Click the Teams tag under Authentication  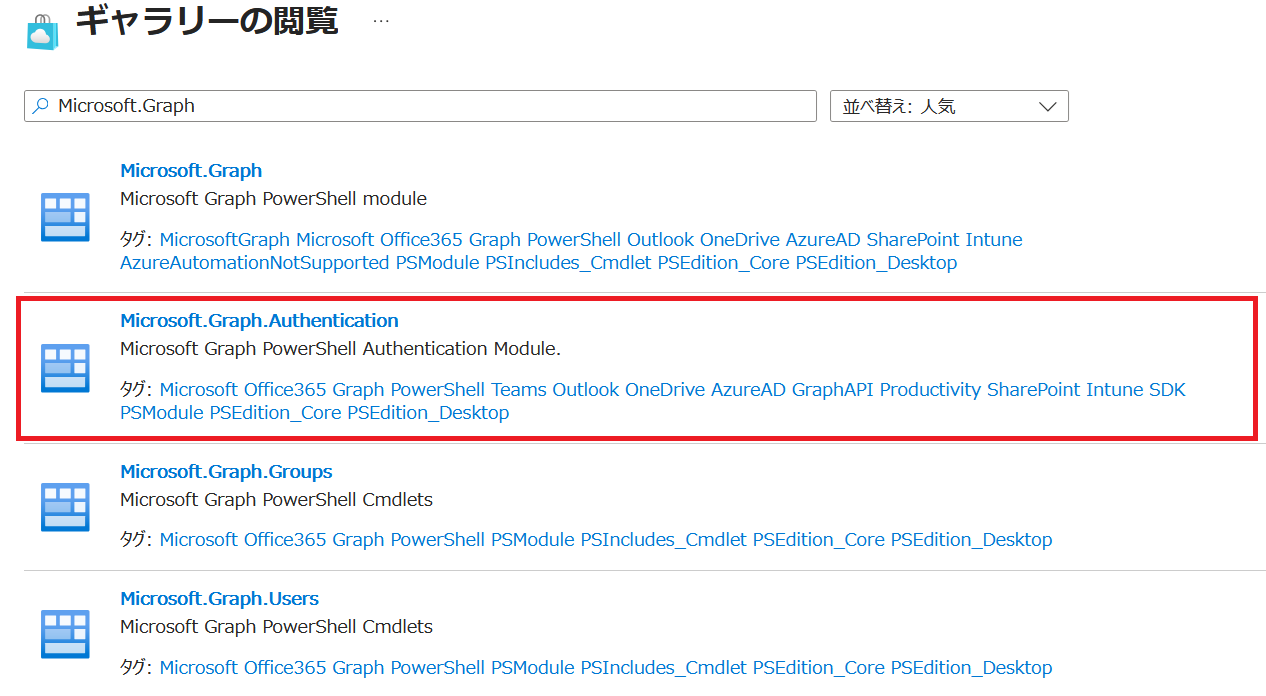pos(518,390)
